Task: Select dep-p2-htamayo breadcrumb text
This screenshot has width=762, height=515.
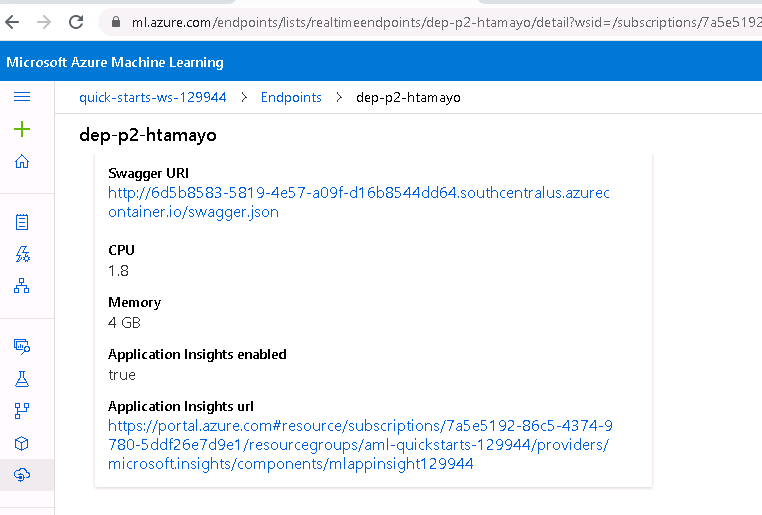Action: click(408, 97)
